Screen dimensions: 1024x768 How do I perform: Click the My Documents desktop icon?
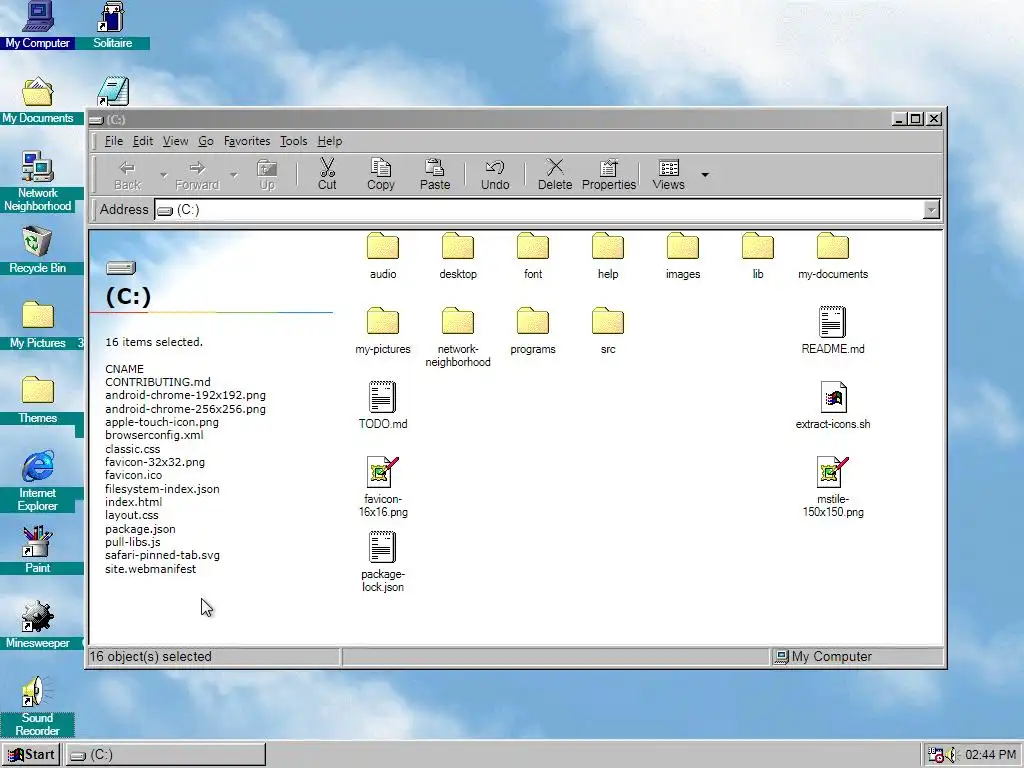[37, 100]
